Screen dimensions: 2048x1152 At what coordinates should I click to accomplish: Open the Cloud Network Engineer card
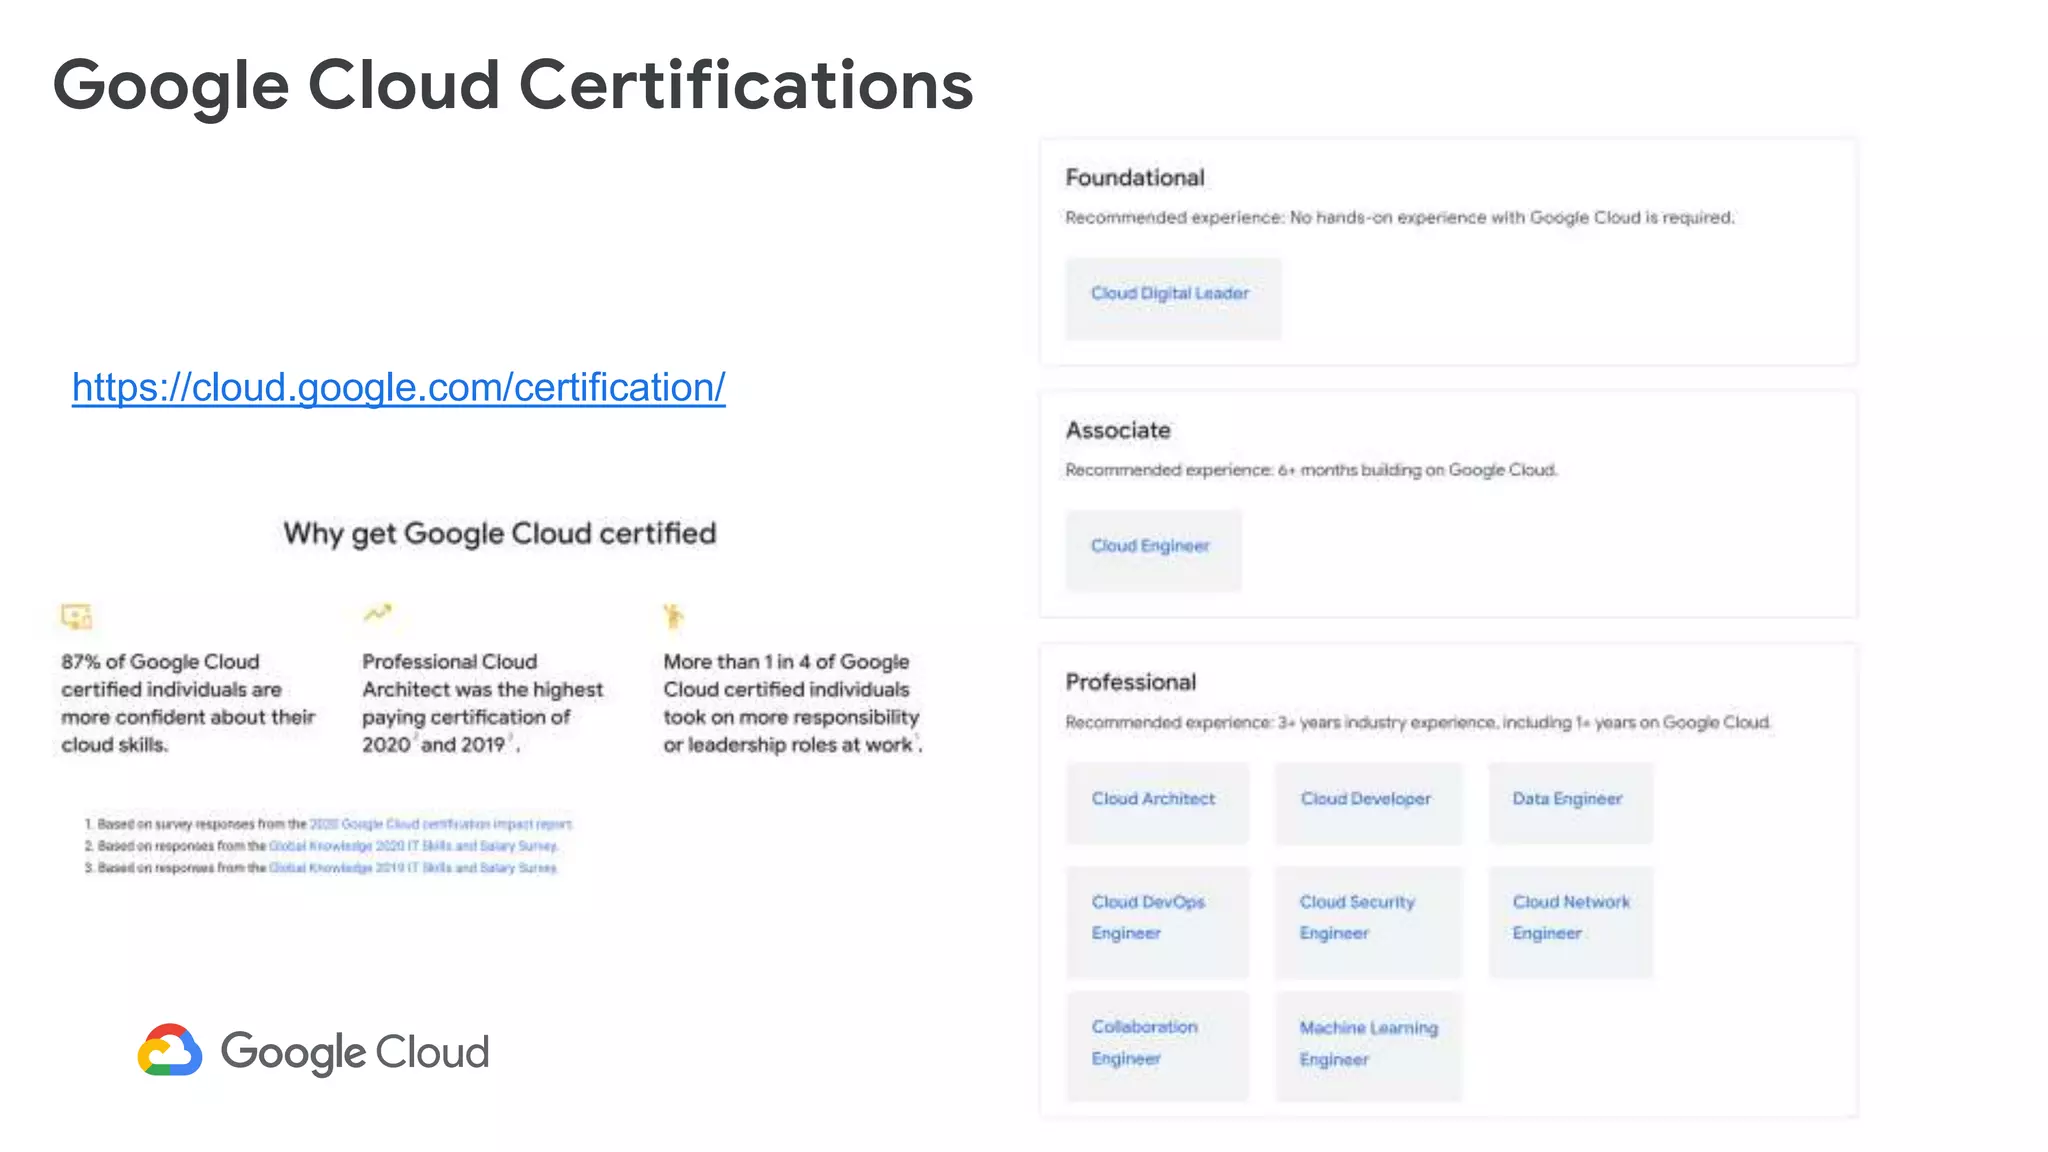[x=1570, y=921]
